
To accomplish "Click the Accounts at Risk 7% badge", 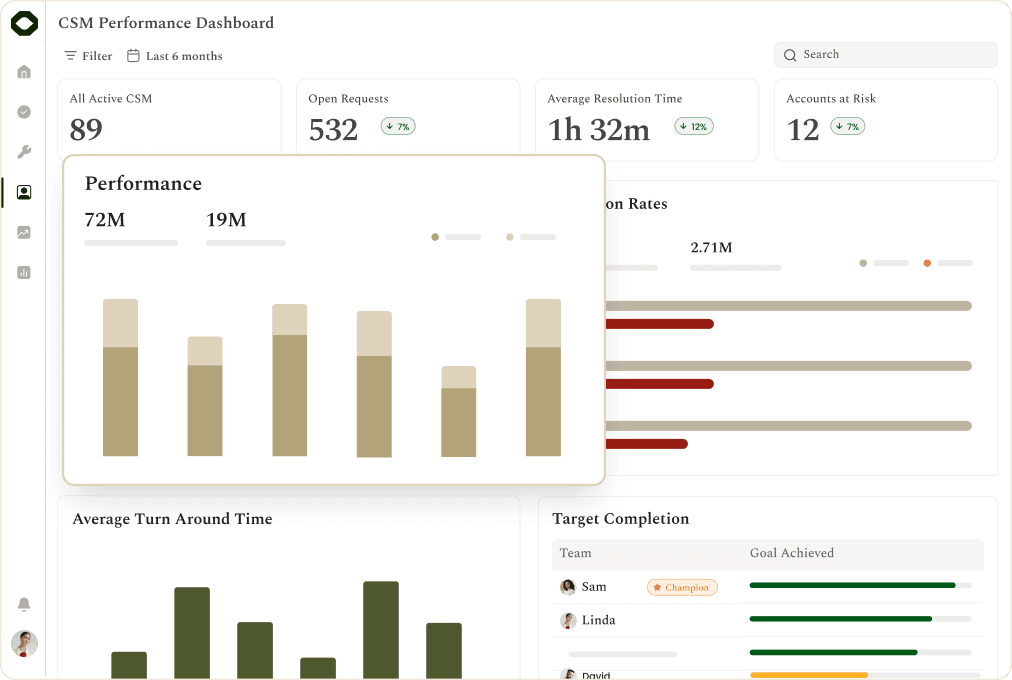I will click(847, 126).
